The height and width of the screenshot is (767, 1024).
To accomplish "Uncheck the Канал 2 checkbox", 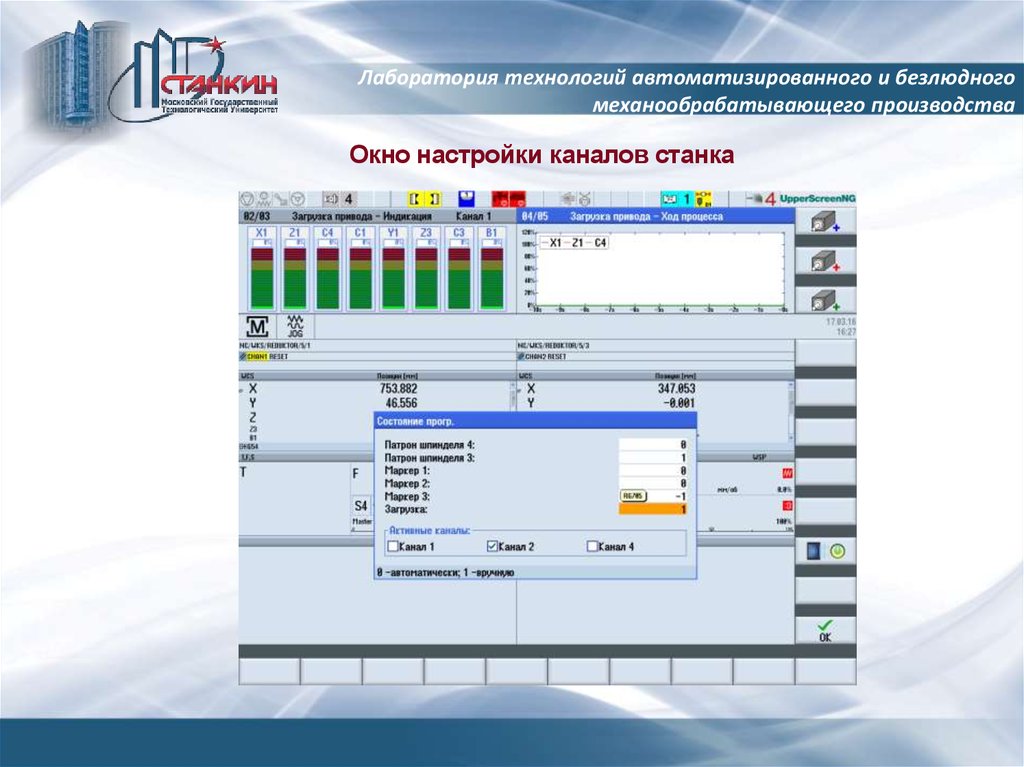I will pyautogui.click(x=492, y=546).
